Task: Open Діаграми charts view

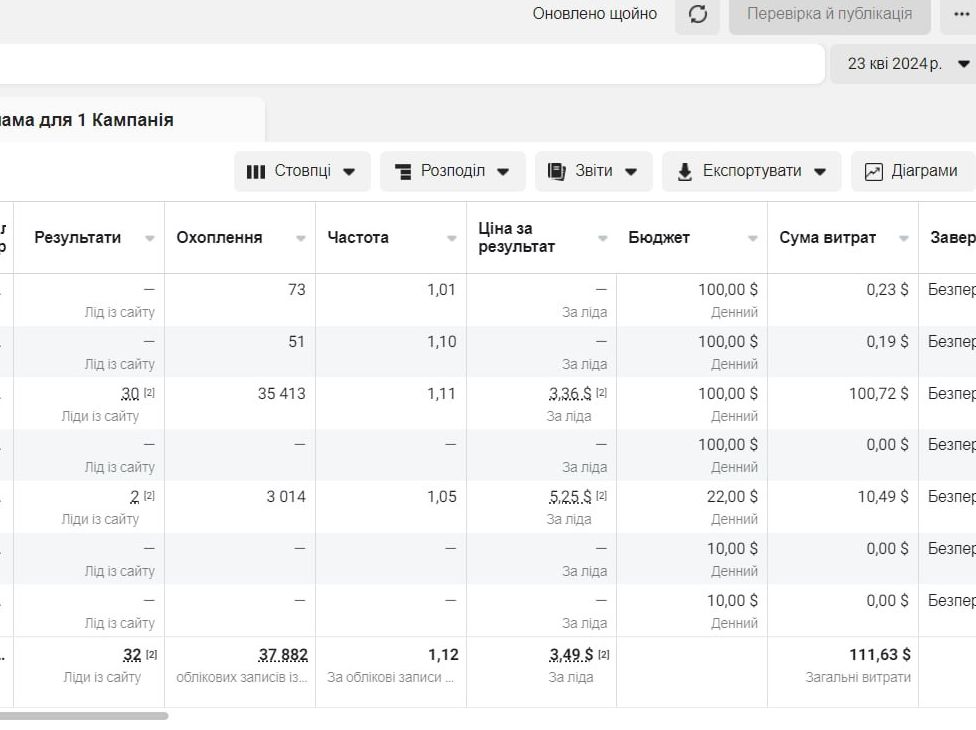Action: [x=912, y=171]
